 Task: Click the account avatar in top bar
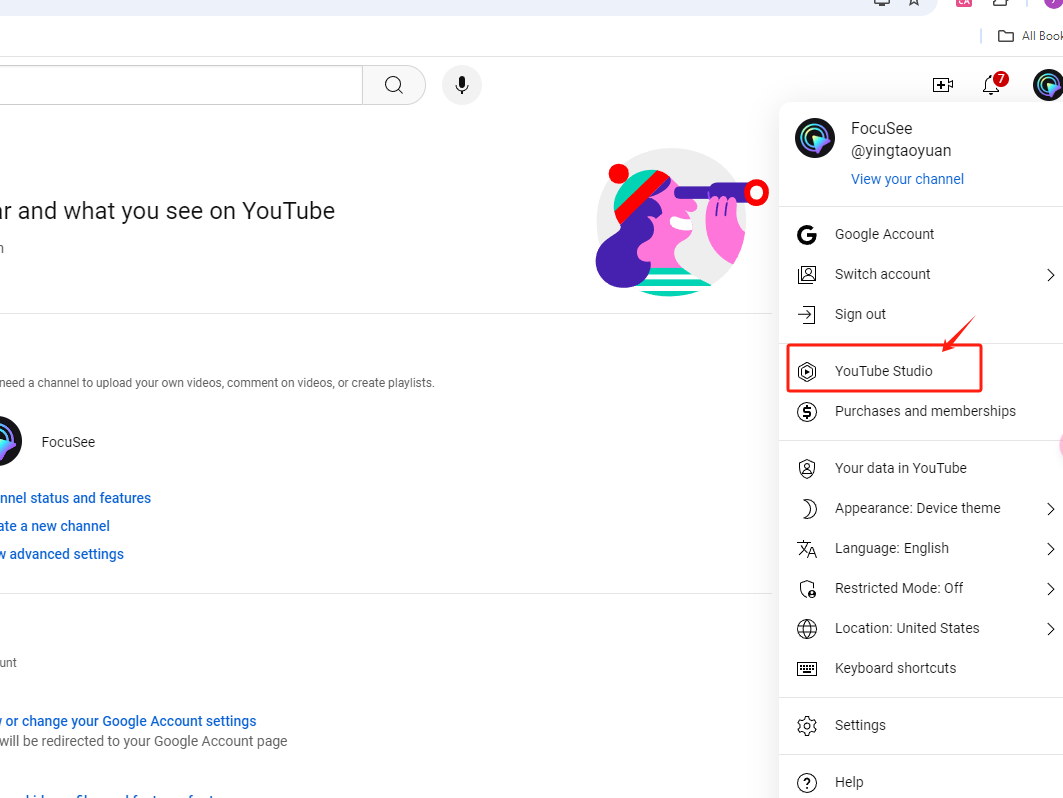(x=1047, y=85)
